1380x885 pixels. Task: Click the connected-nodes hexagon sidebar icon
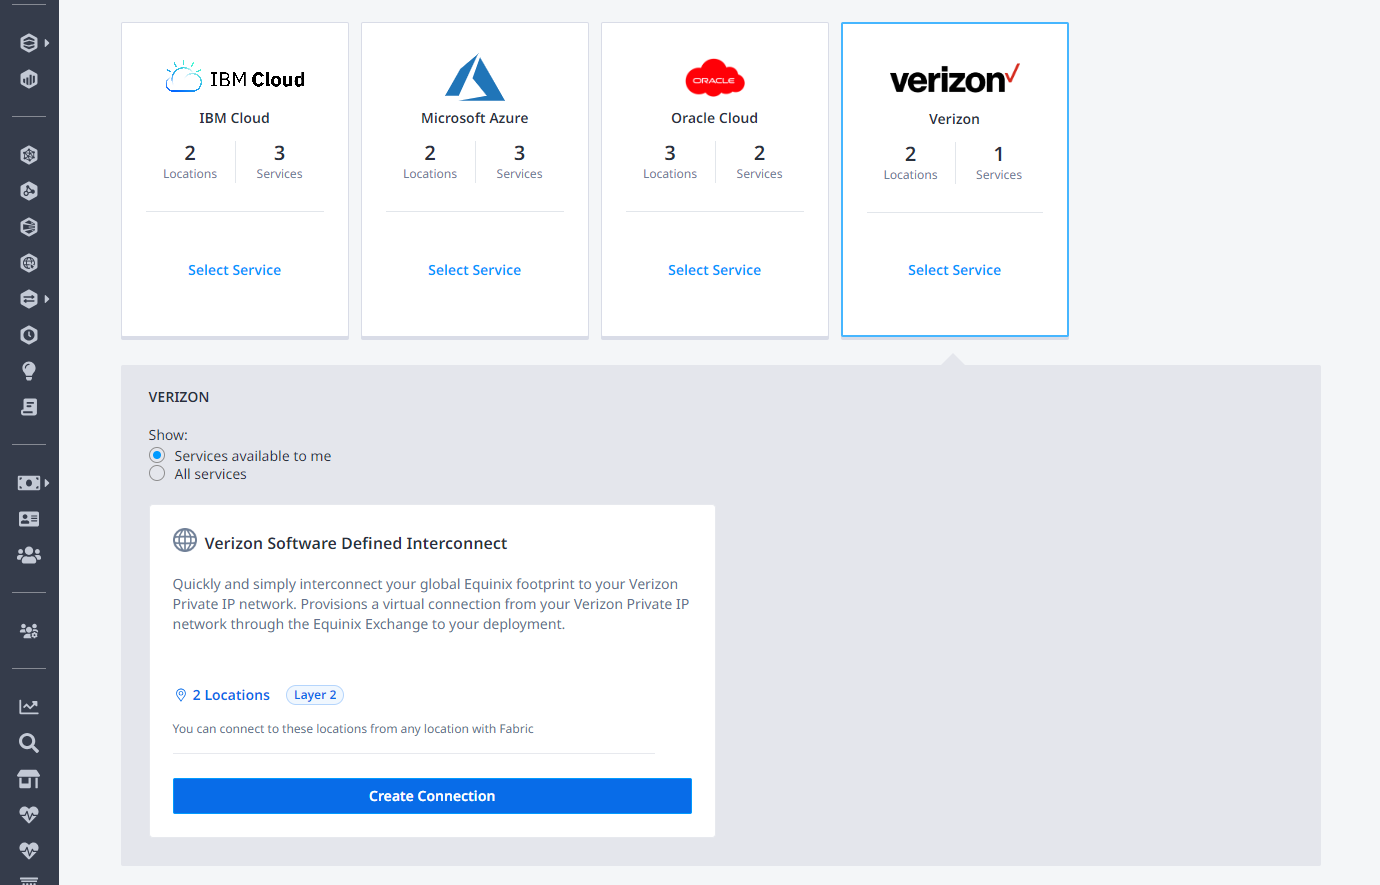click(x=29, y=191)
